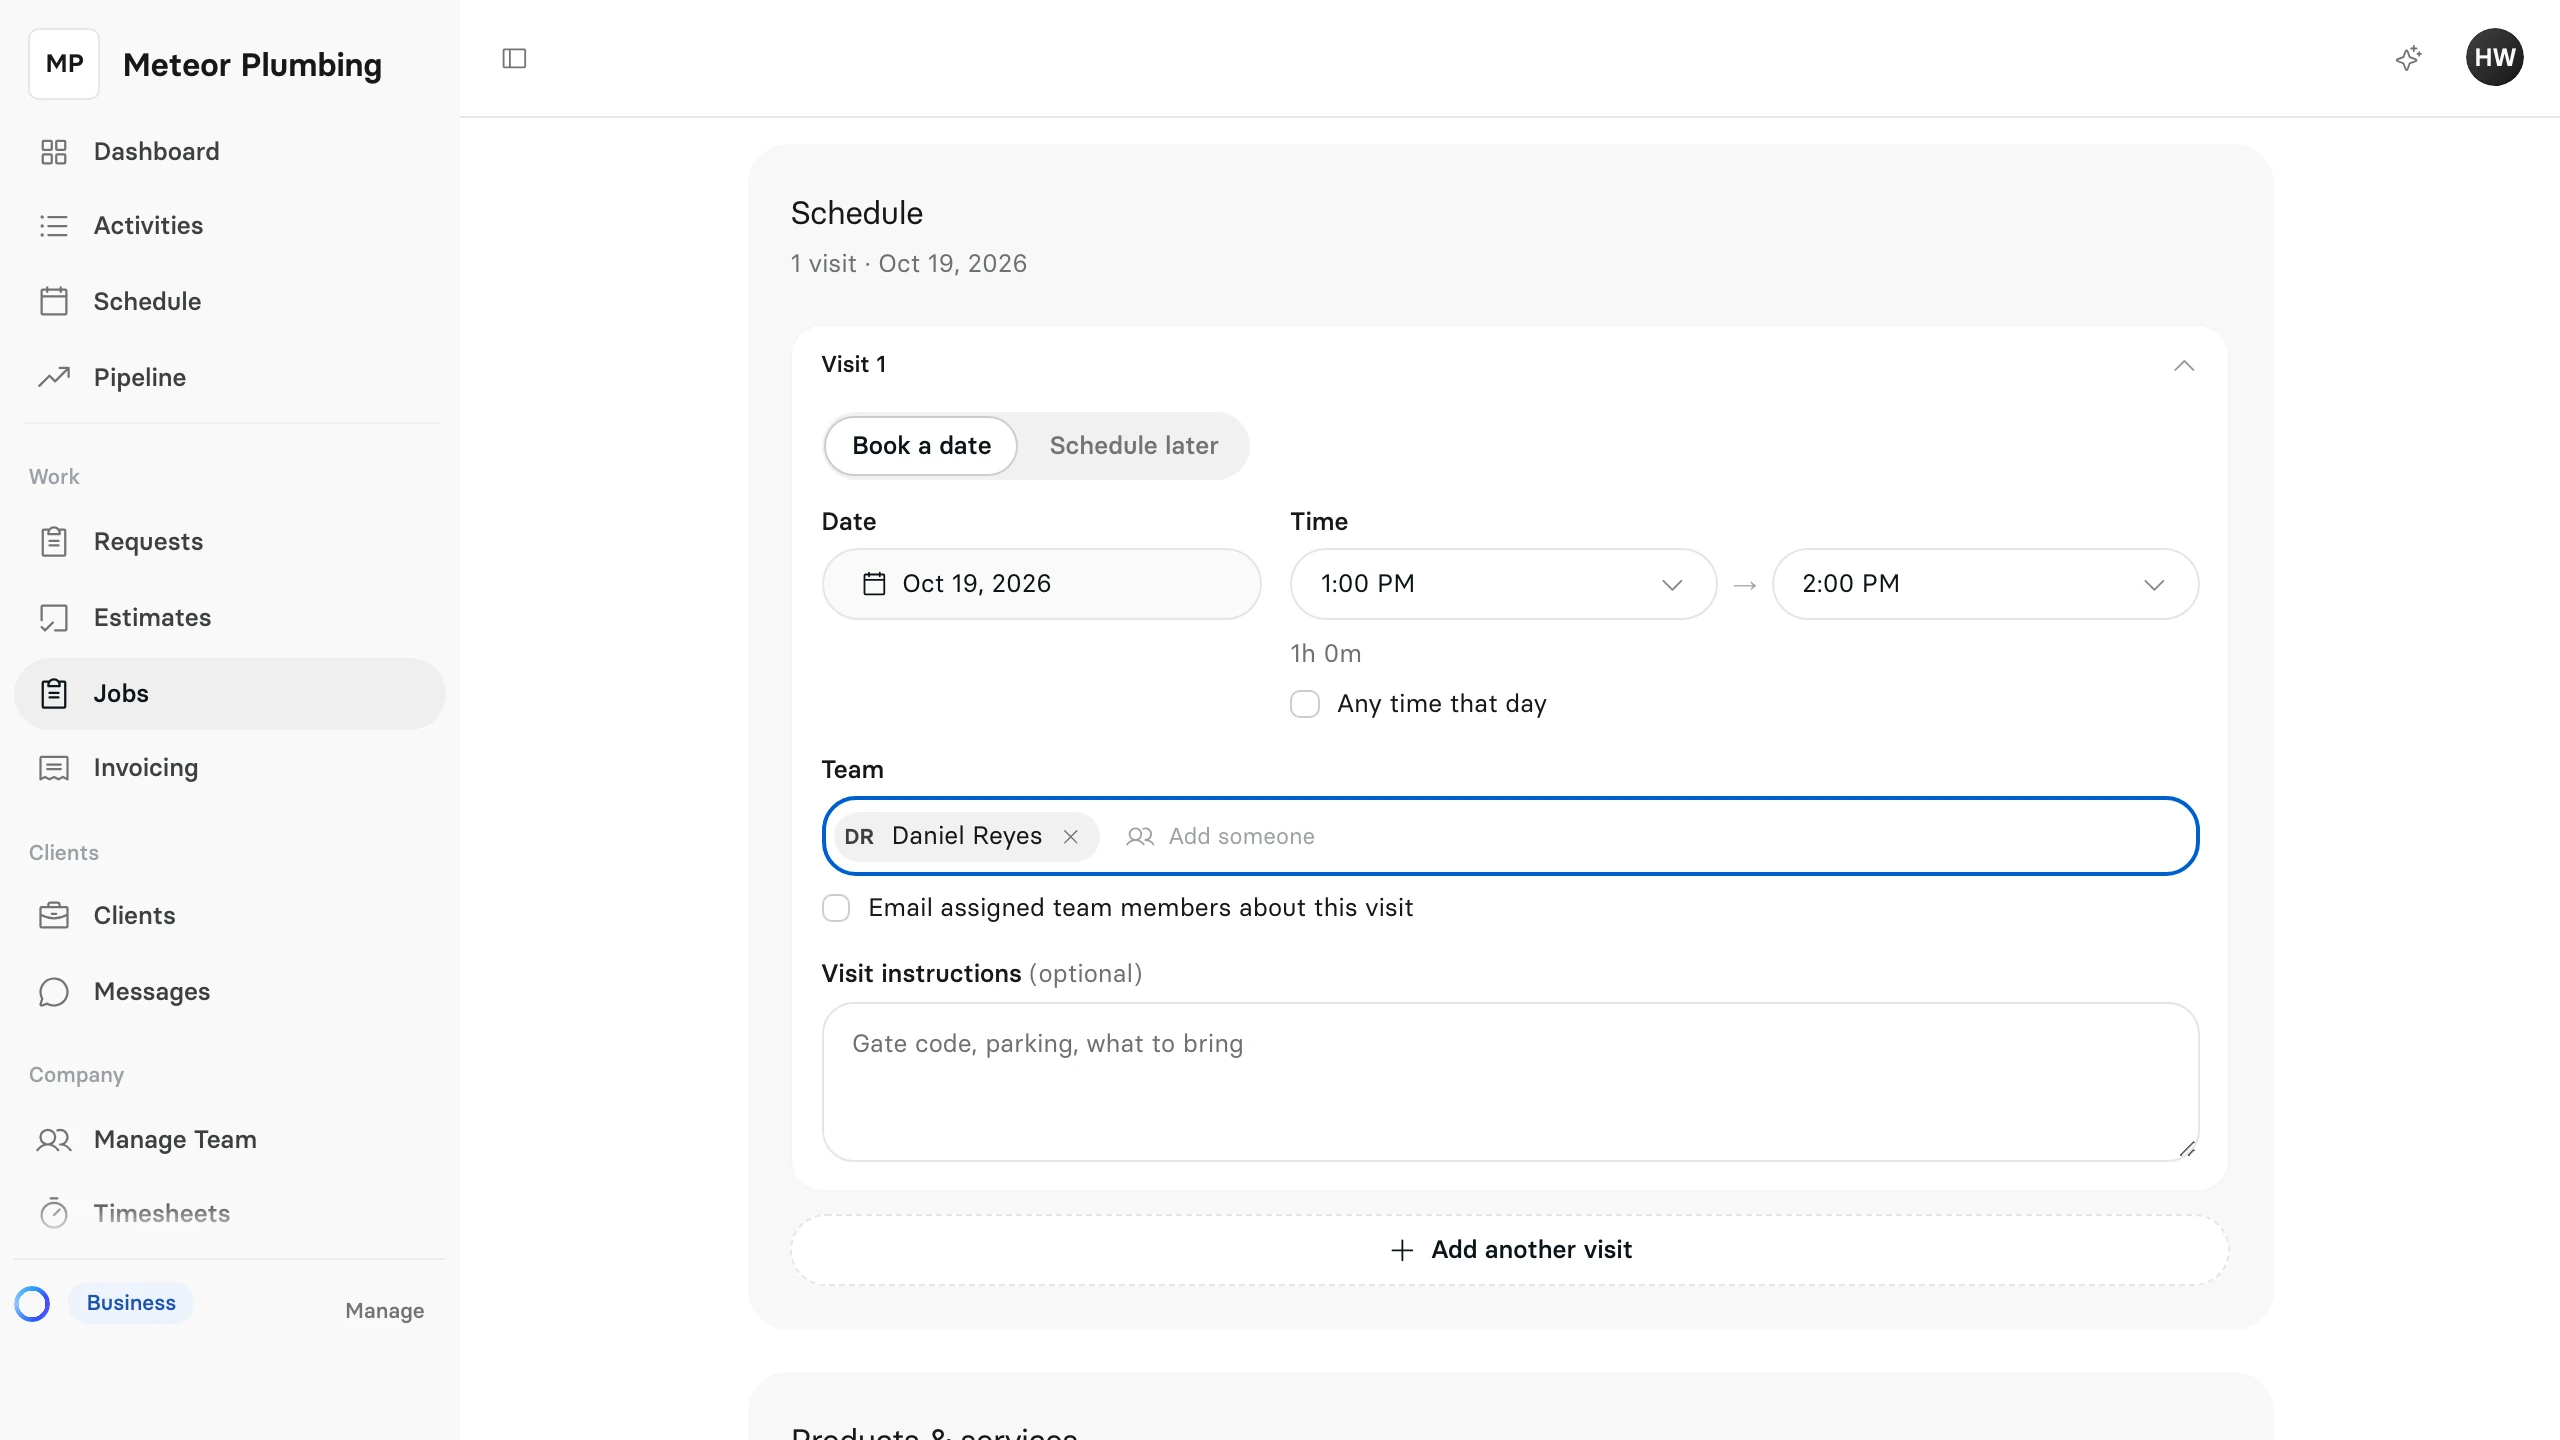This screenshot has width=2560, height=1440.
Task: Click the Activities list icon
Action: coord(54,226)
